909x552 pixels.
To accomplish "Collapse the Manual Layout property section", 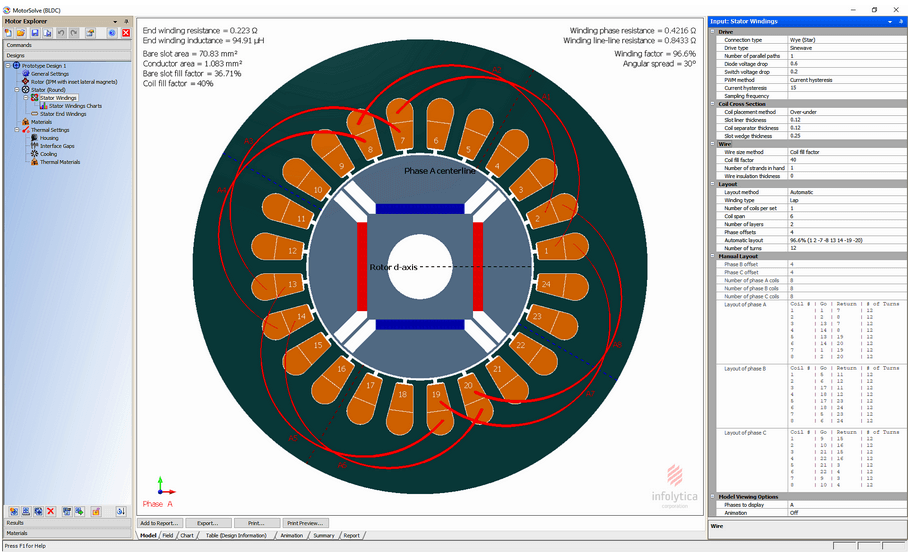I will click(x=712, y=256).
